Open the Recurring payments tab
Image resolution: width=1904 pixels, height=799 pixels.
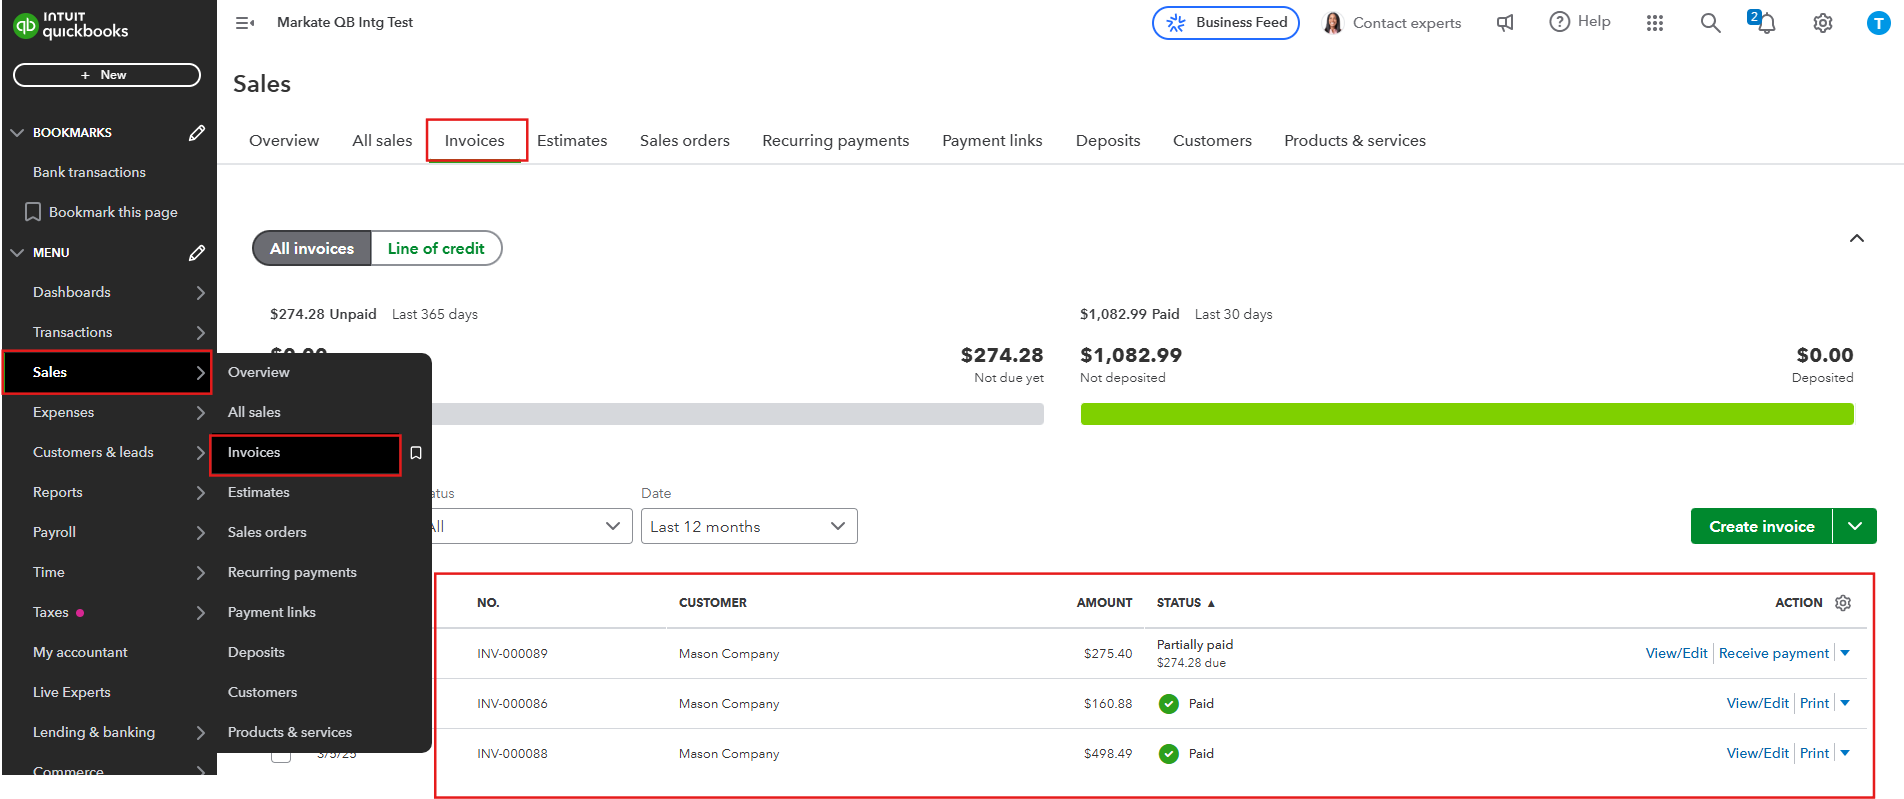click(x=836, y=140)
